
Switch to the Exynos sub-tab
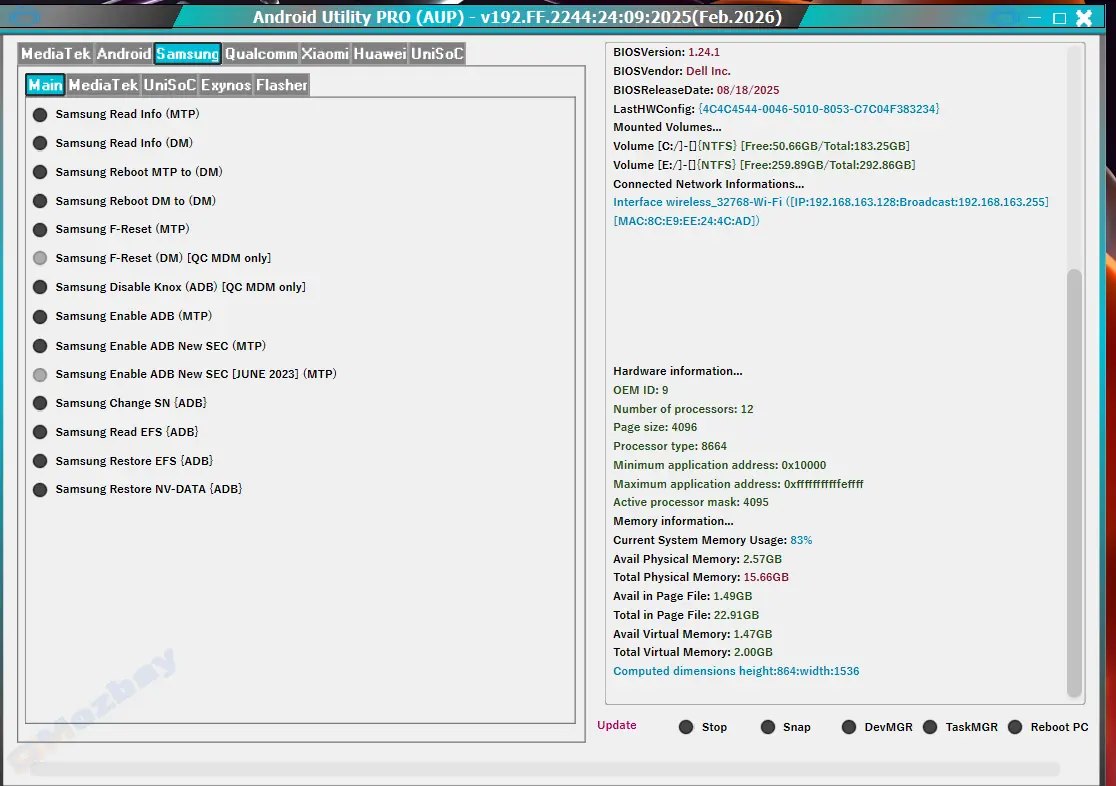pos(225,85)
